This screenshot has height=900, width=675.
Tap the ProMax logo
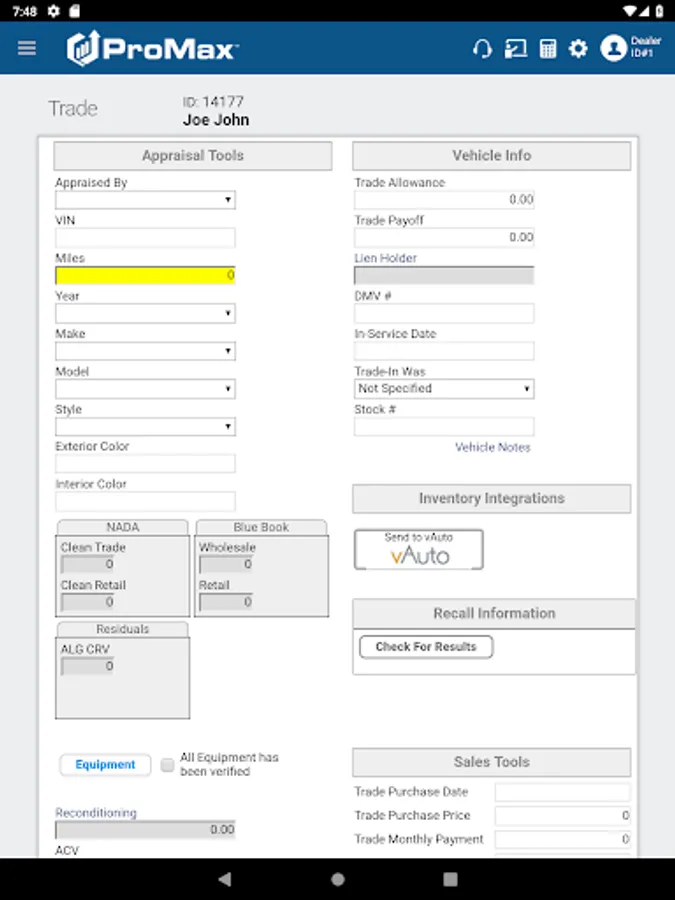(152, 48)
